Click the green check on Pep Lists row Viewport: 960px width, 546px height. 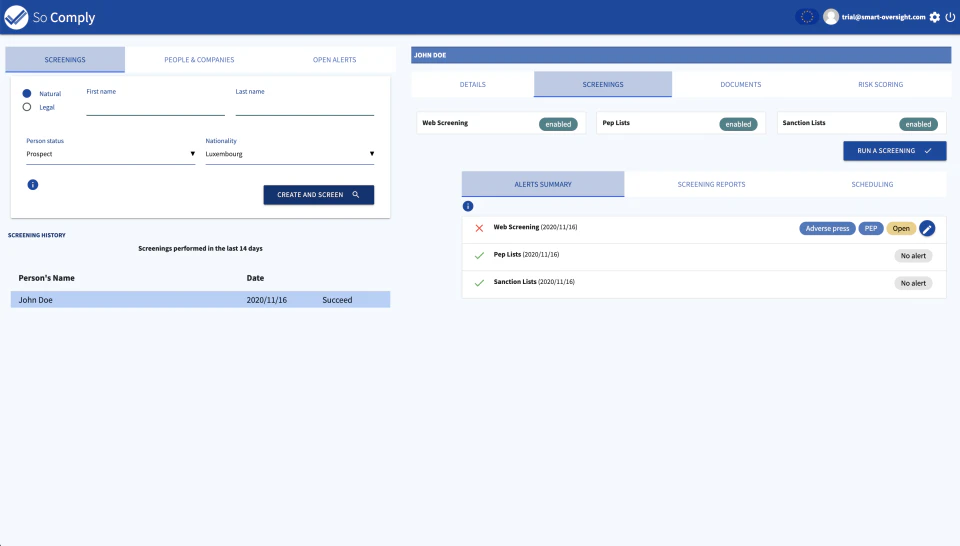479,255
